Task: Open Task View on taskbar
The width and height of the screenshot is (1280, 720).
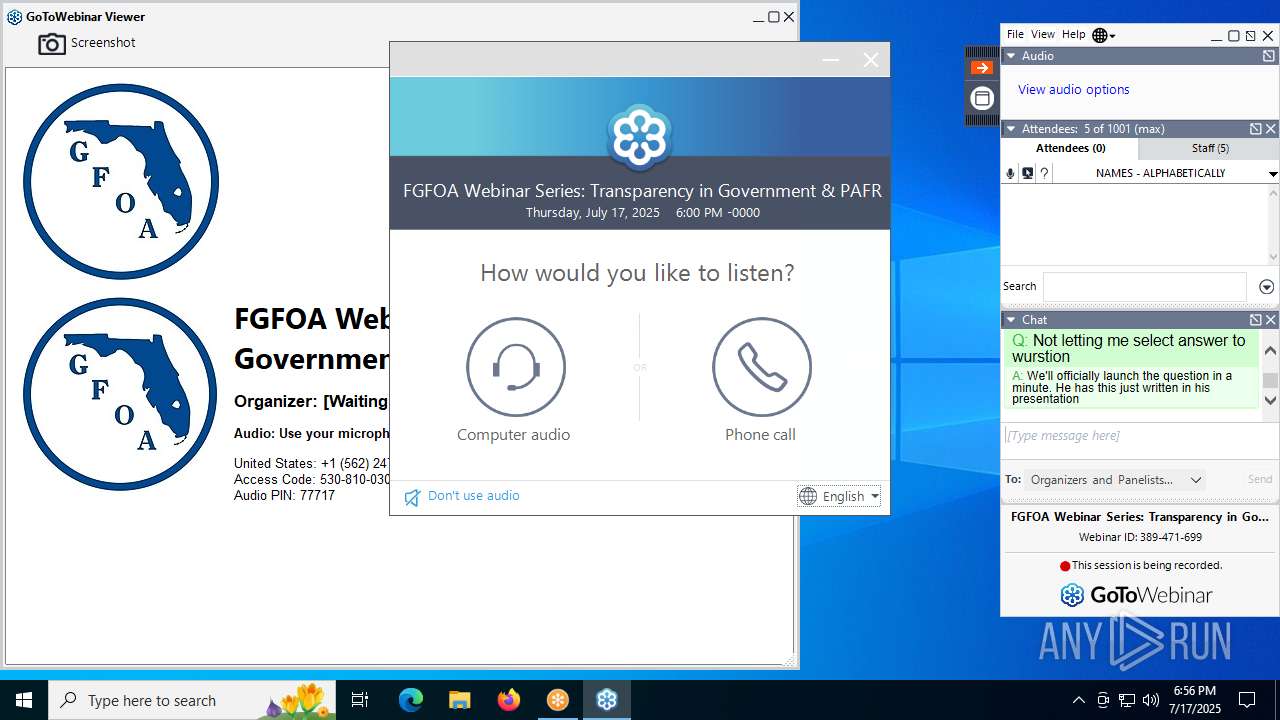Action: click(360, 700)
